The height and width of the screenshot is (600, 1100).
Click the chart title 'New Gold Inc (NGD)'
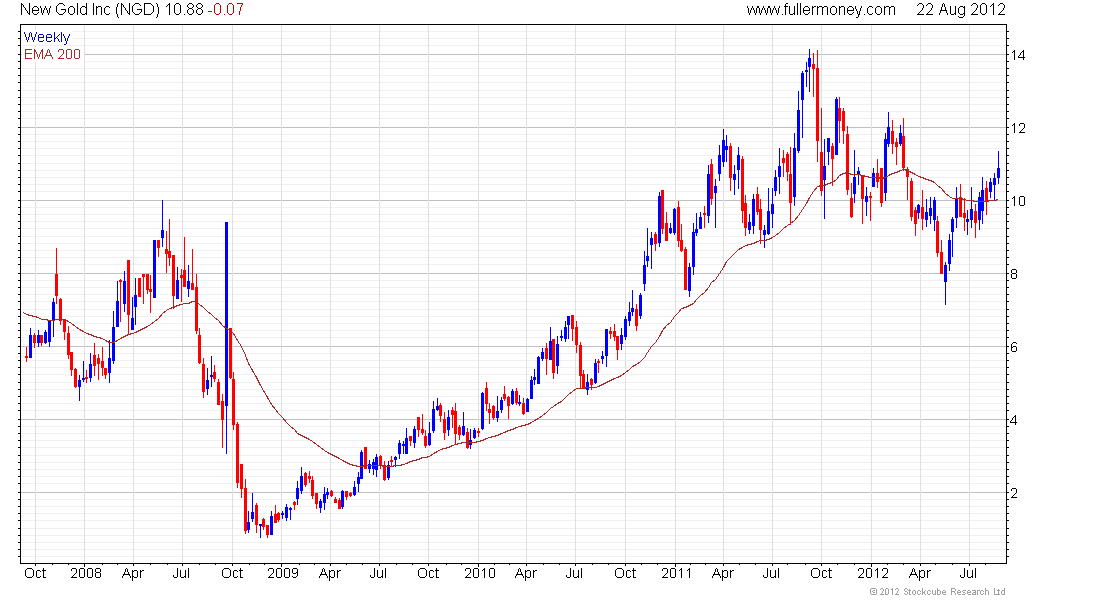(x=90, y=10)
